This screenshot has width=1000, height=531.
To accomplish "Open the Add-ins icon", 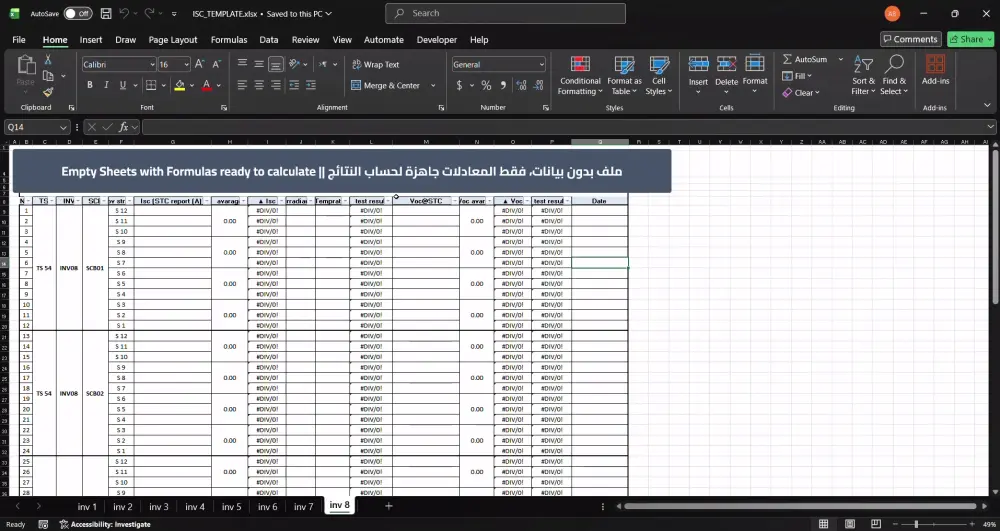I will pos(935,69).
